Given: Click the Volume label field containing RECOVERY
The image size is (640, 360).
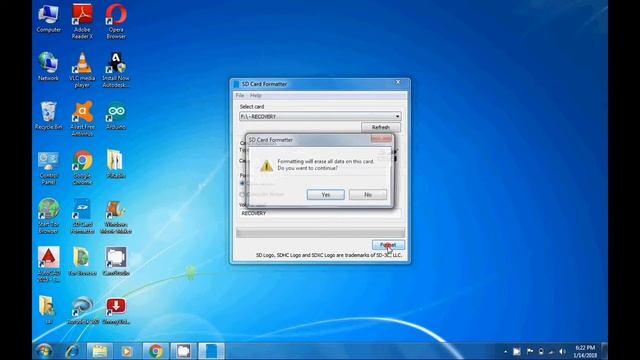Looking at the screenshot, I should (320, 213).
